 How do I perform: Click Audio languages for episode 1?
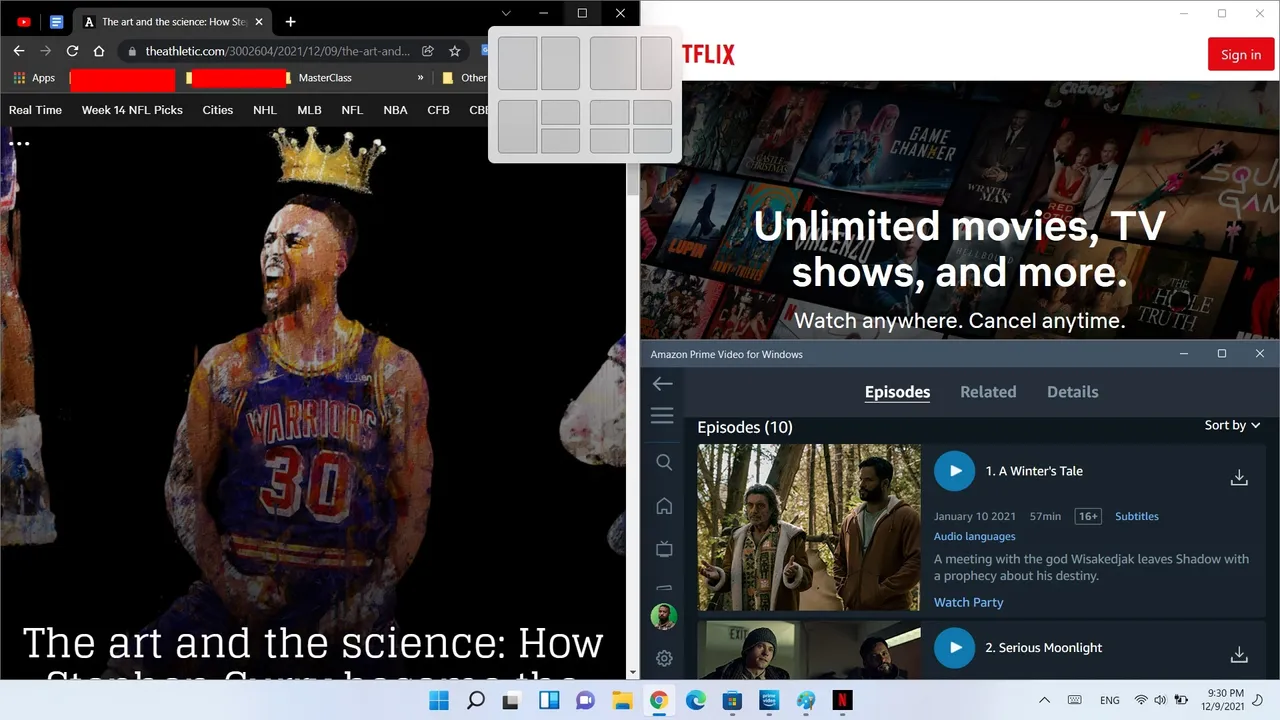click(974, 537)
